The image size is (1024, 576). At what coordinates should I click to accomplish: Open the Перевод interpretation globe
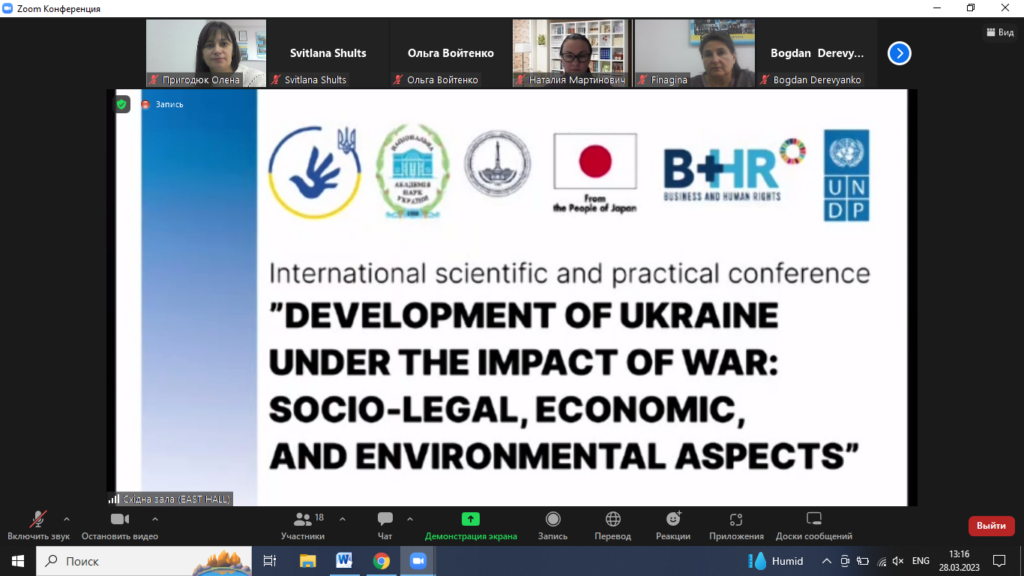[x=613, y=524]
